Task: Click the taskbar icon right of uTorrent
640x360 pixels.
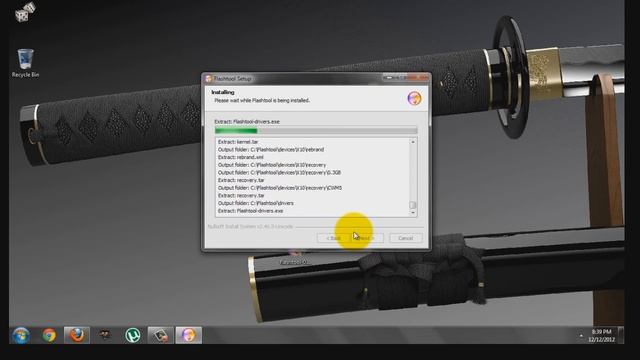Action: pyautogui.click(x=160, y=335)
